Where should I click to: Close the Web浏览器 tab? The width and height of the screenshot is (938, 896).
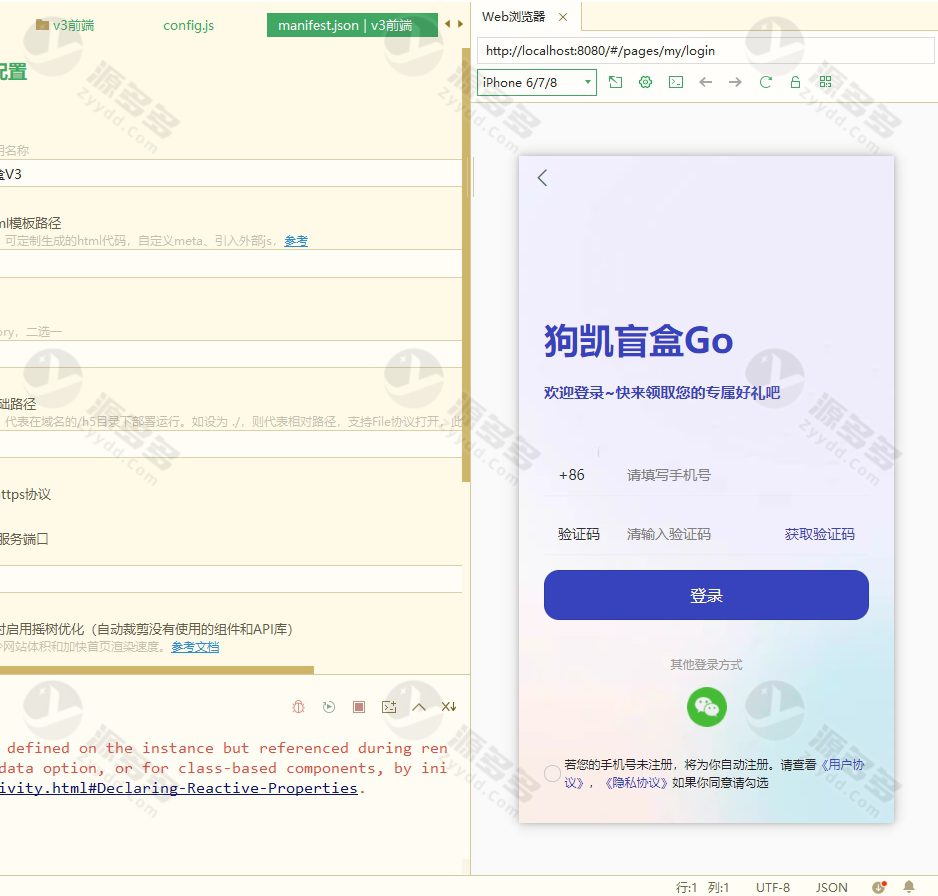[563, 17]
